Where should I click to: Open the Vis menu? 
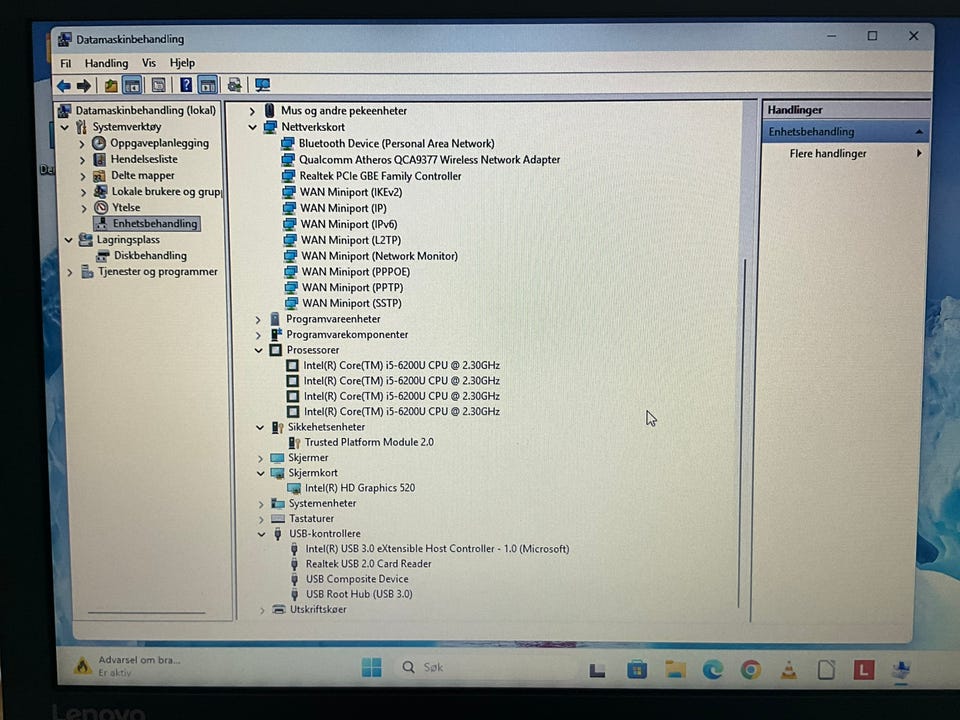[149, 63]
